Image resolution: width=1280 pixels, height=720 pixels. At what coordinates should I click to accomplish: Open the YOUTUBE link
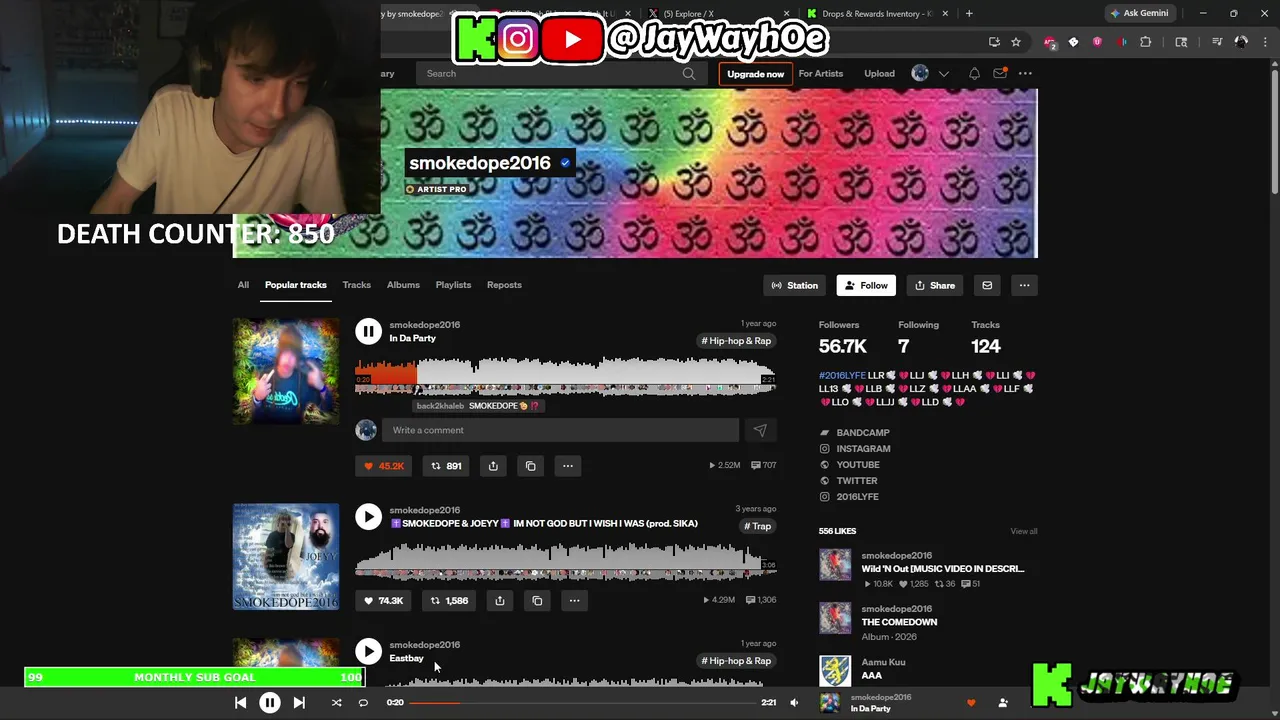tap(858, 465)
